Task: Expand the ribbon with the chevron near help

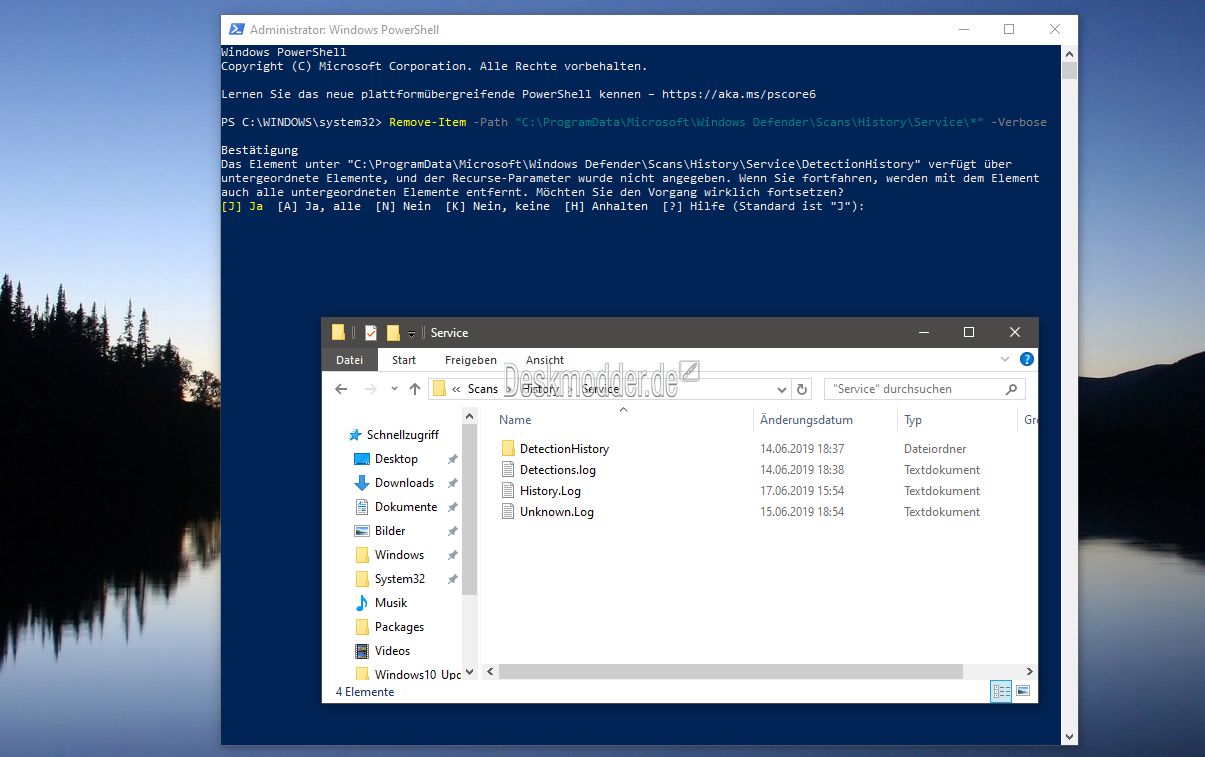Action: [1005, 360]
